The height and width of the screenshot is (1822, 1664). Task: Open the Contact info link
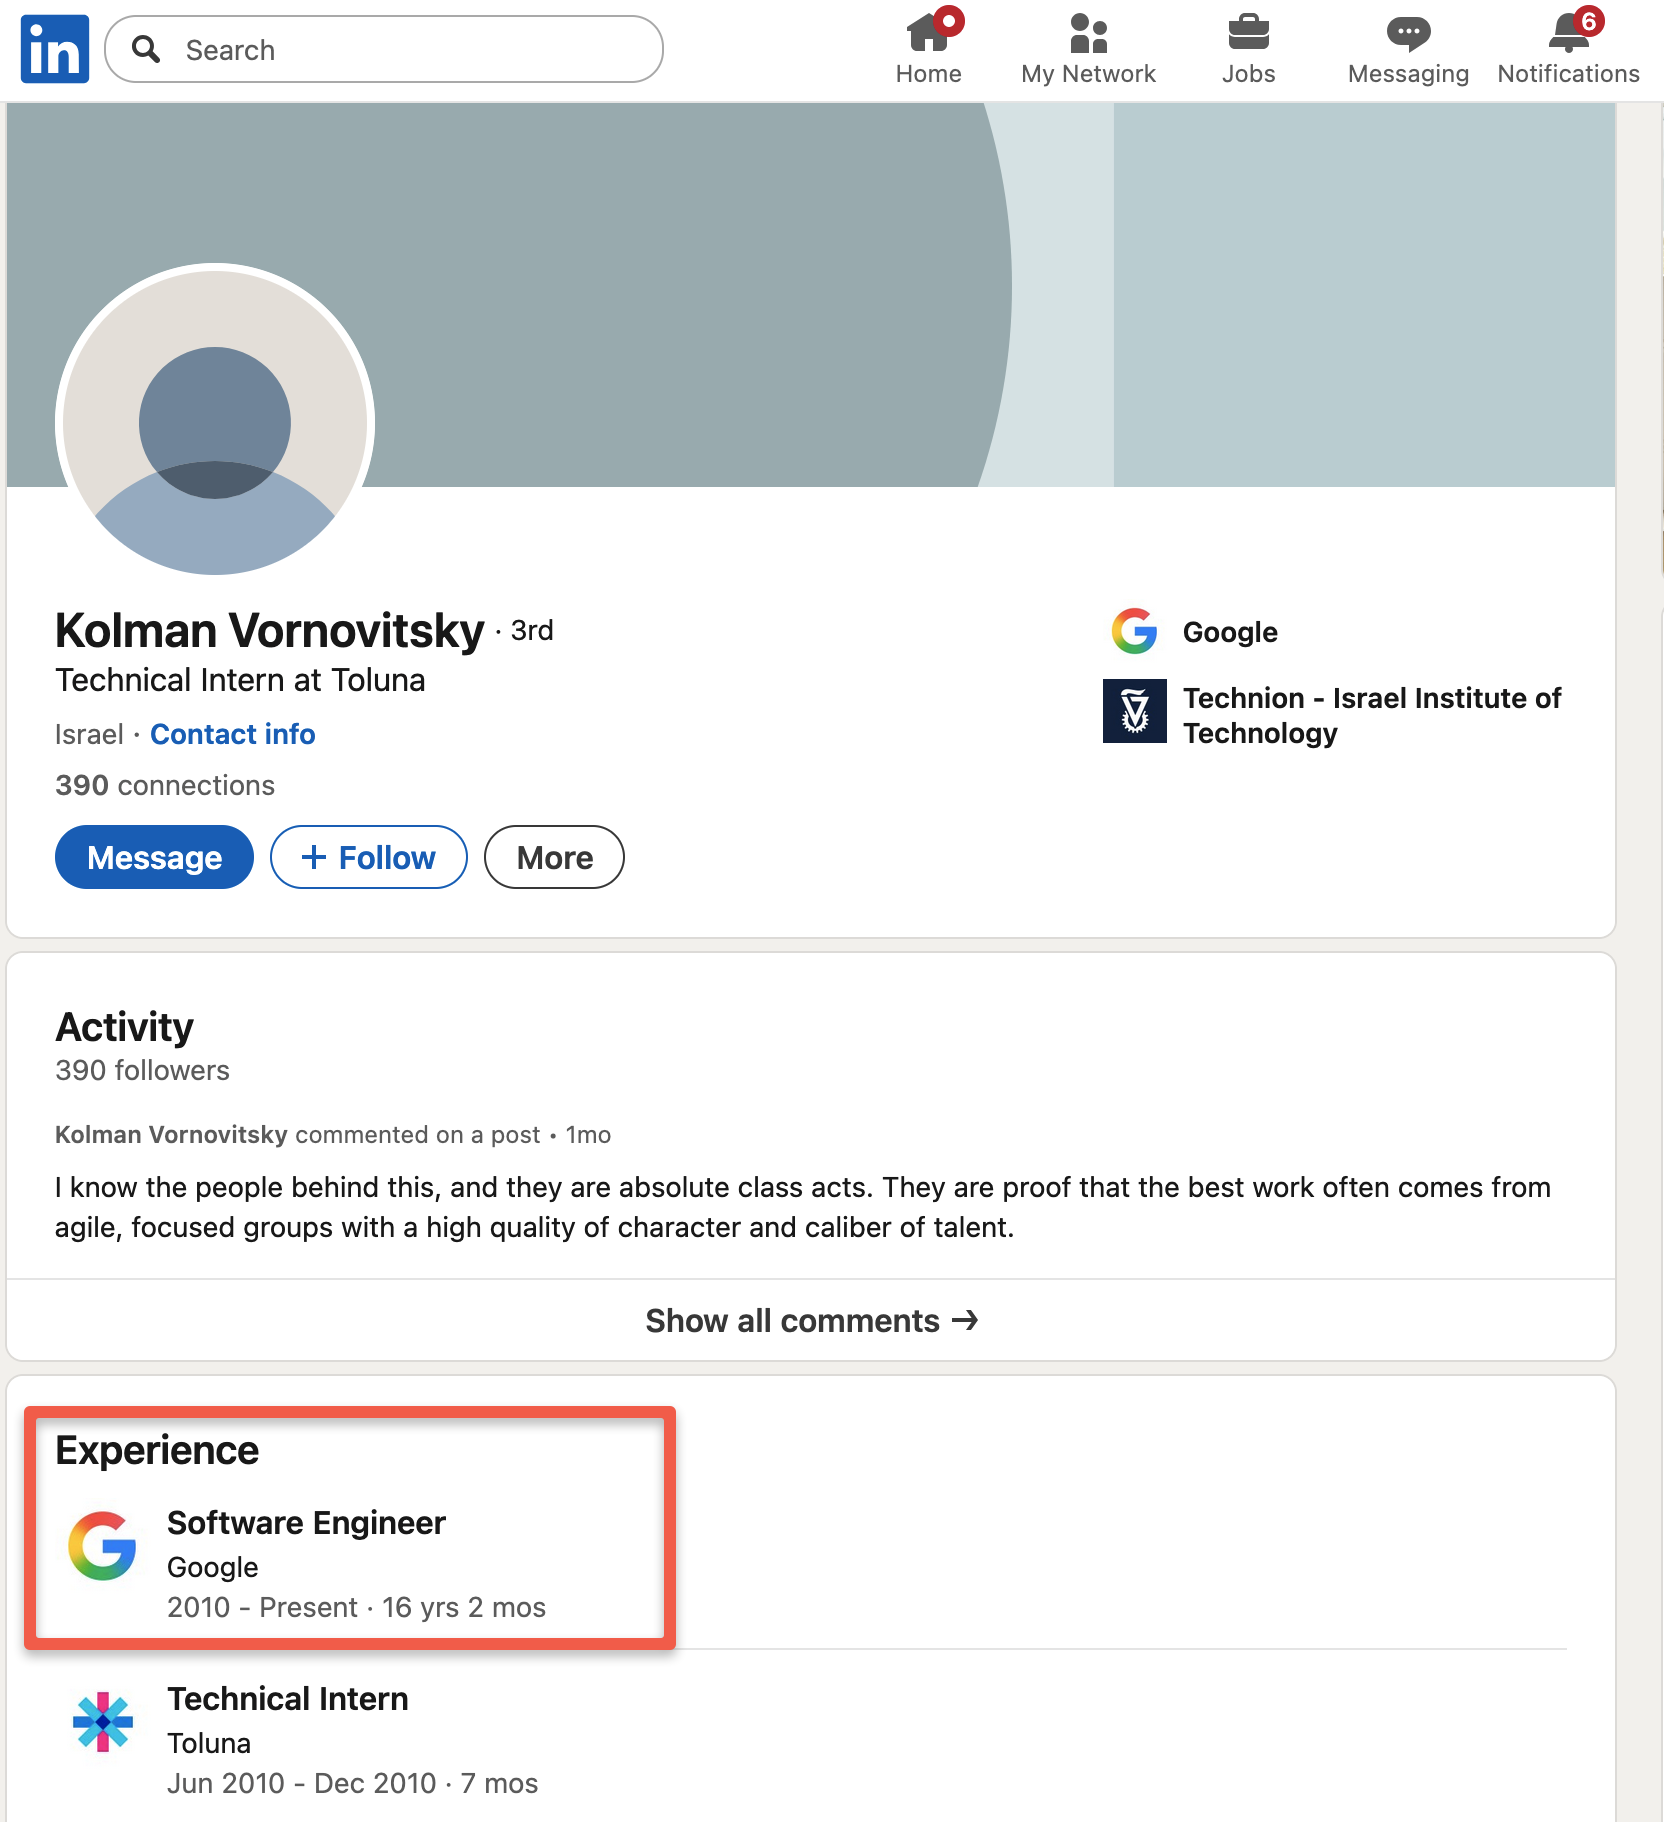click(x=232, y=734)
